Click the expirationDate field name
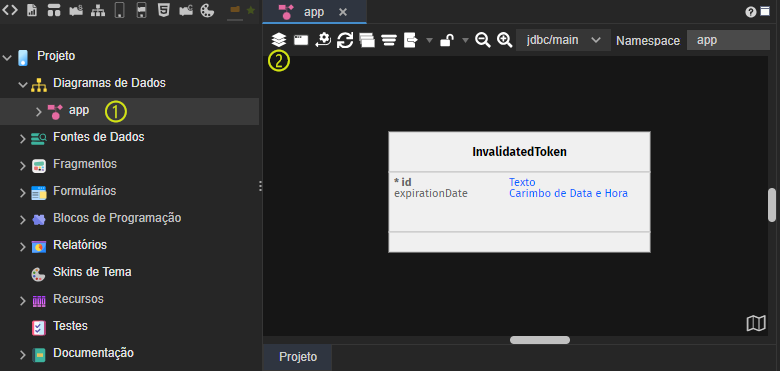The image size is (780, 371). pos(431,193)
